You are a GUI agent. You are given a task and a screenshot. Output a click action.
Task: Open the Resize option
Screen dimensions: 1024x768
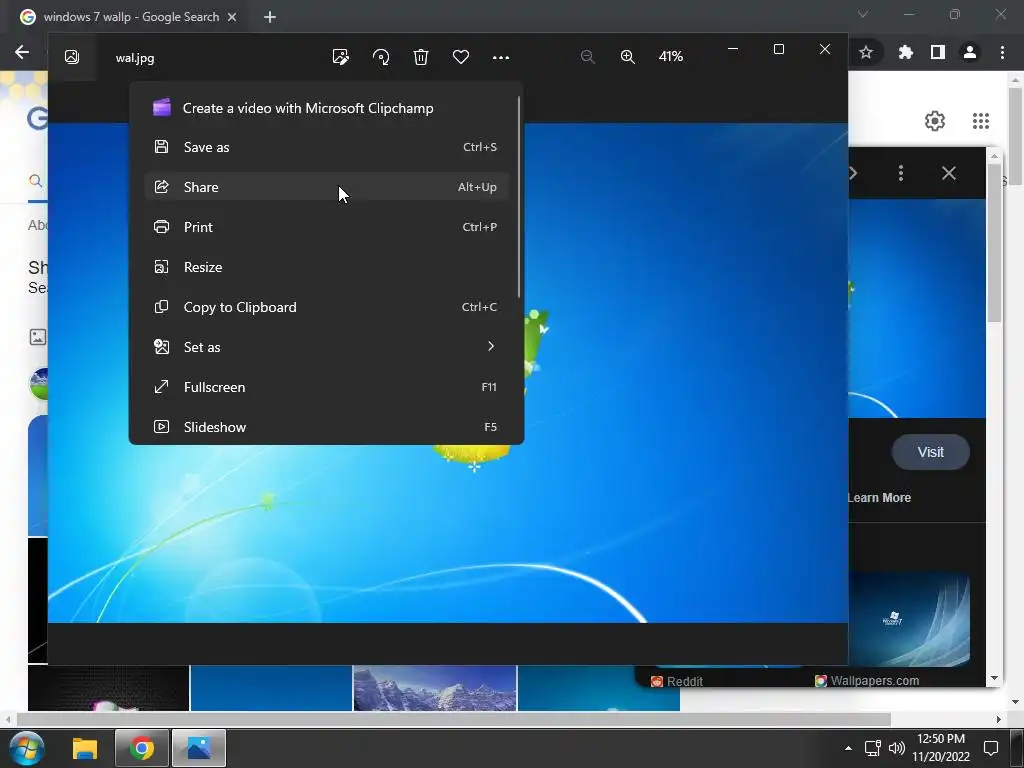(326, 267)
